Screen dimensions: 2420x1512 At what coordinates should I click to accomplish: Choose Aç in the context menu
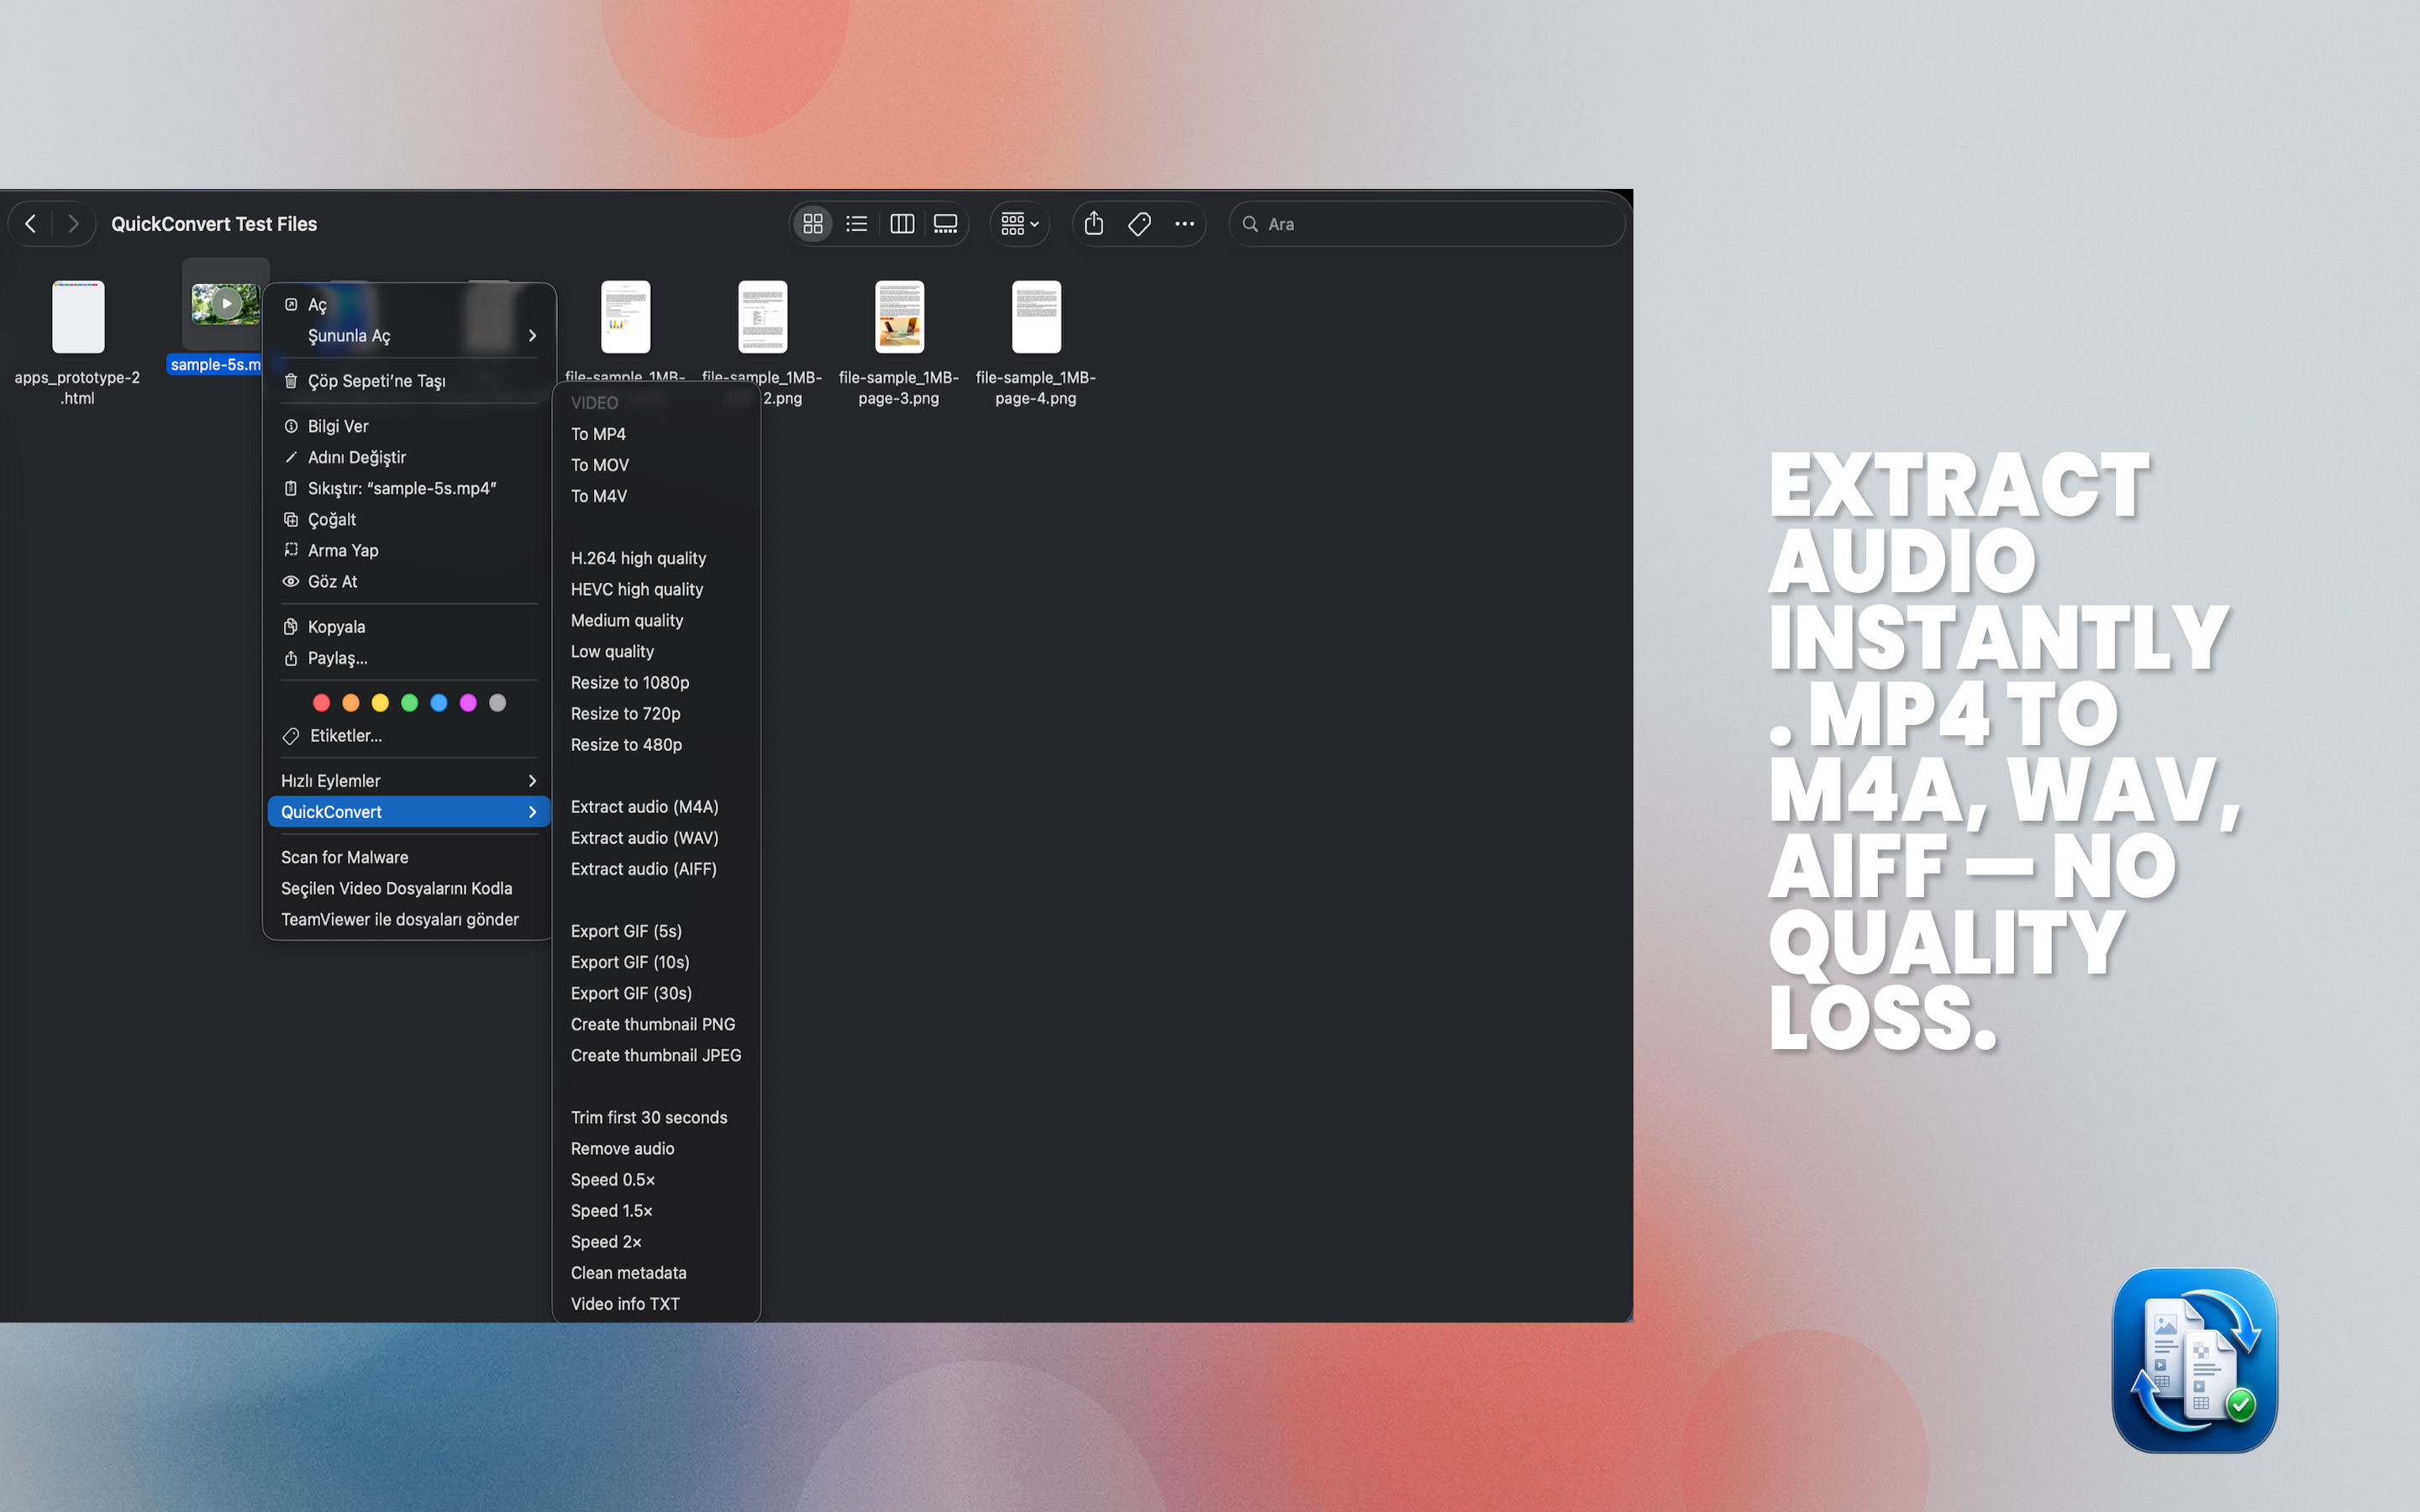pos(409,305)
